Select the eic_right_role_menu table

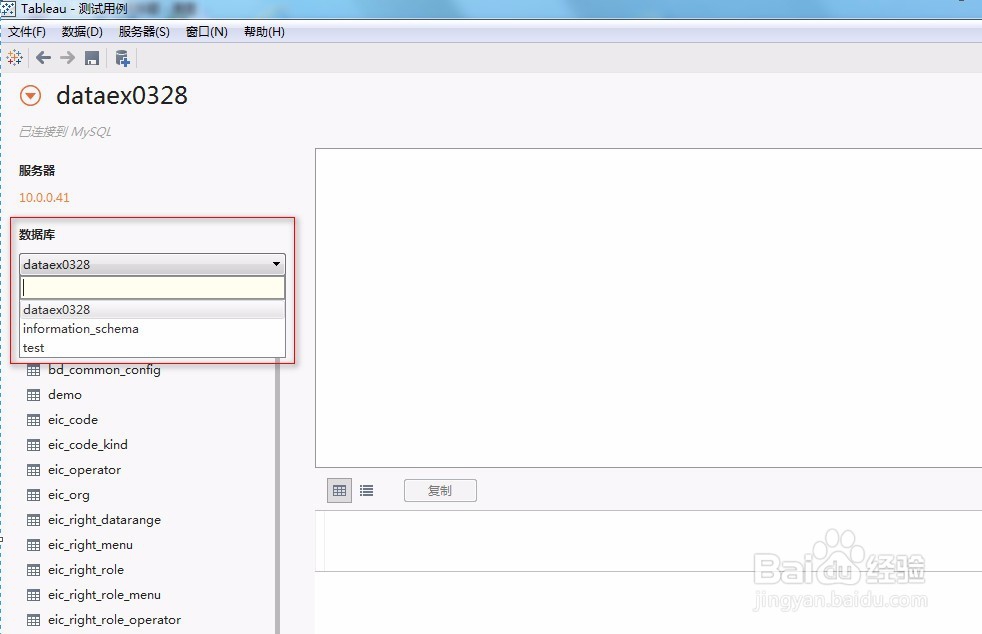105,595
